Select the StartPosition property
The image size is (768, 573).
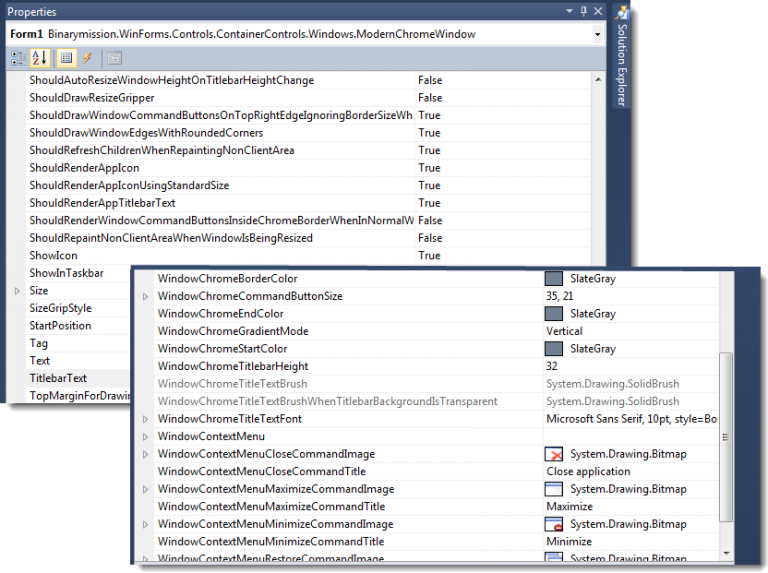point(60,326)
